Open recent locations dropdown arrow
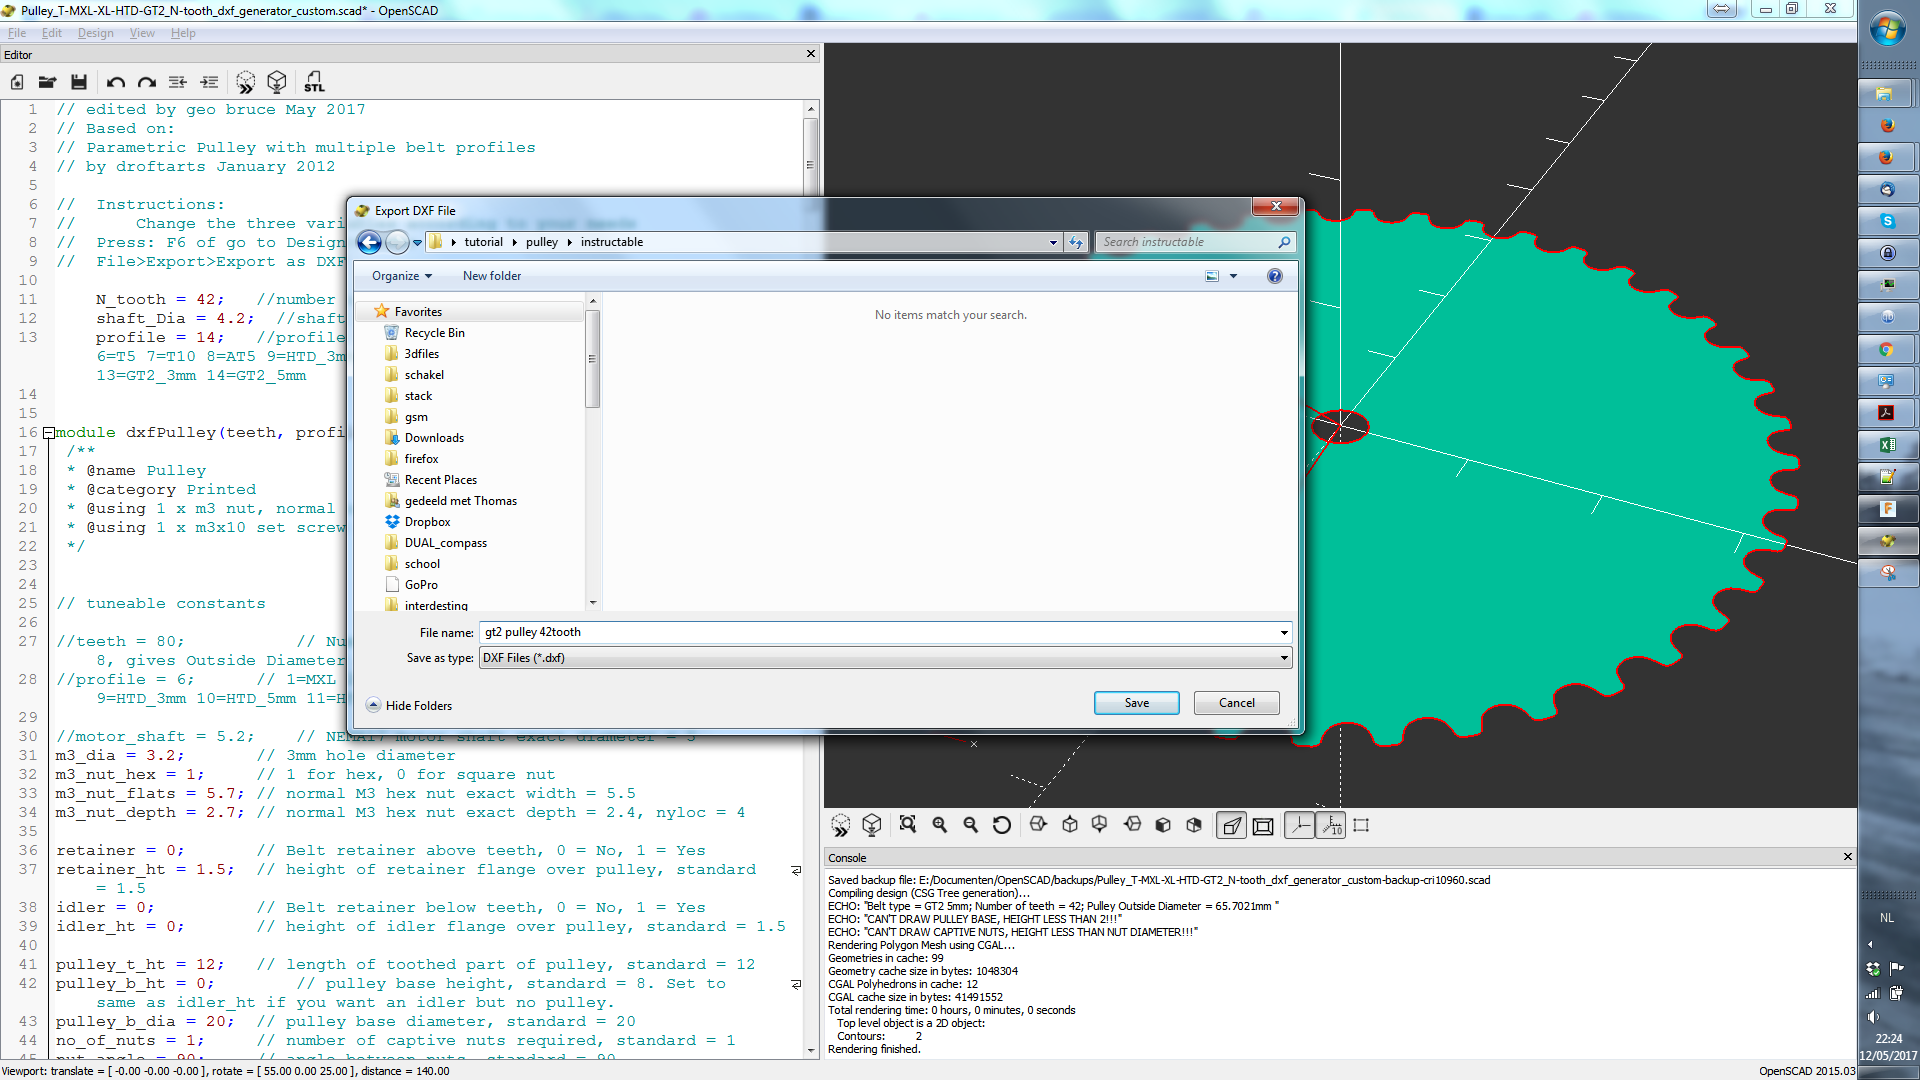Viewport: 1920px width, 1080px height. 418,243
